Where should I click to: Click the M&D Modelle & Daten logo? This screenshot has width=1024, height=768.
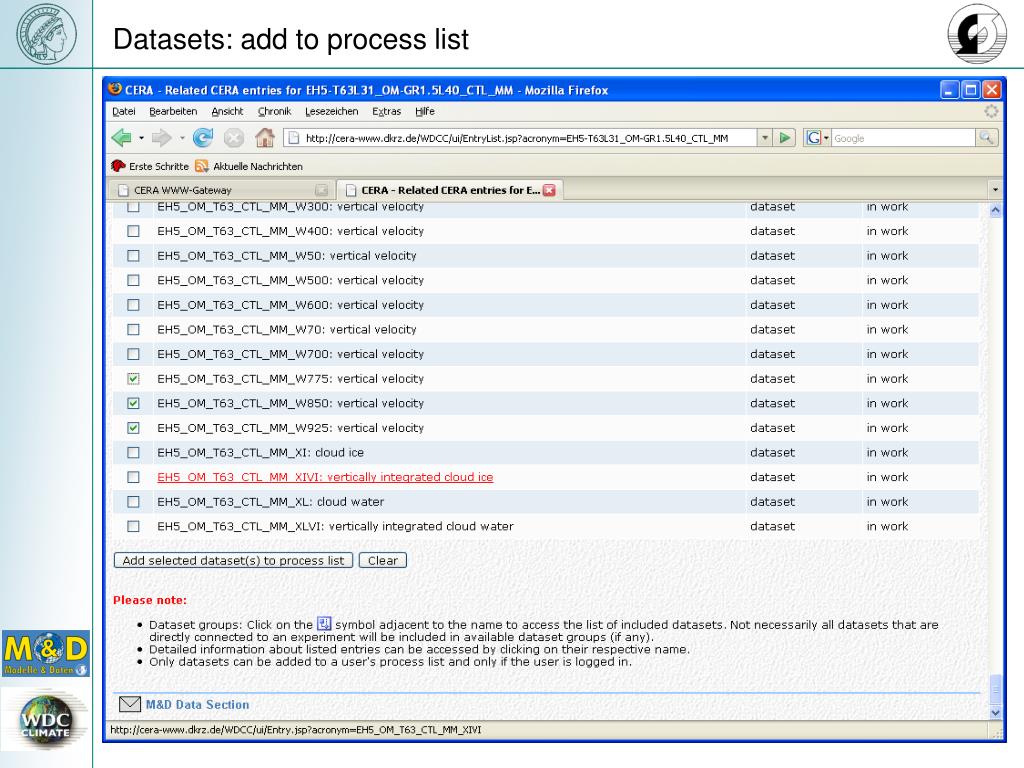coord(46,653)
